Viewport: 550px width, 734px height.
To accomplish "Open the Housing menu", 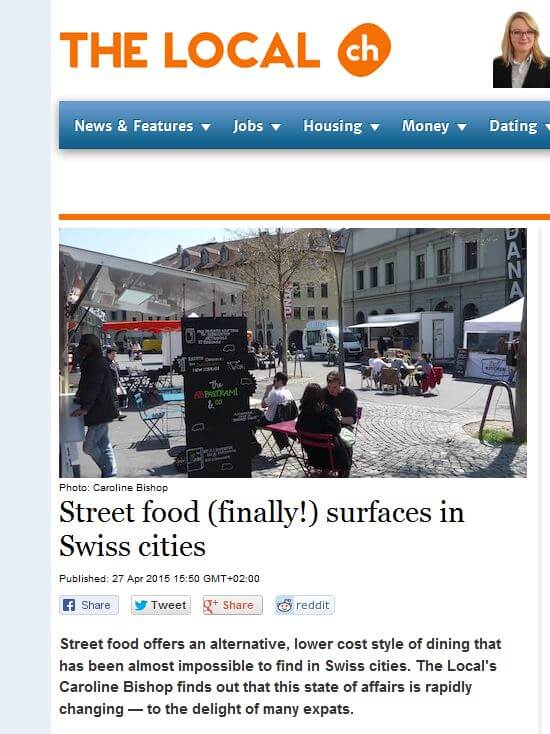I will tap(341, 125).
